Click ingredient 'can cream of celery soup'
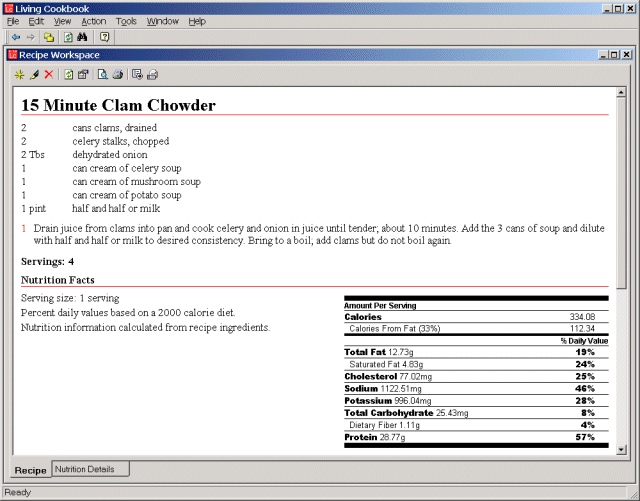Image resolution: width=640 pixels, height=501 pixels. click(x=127, y=168)
